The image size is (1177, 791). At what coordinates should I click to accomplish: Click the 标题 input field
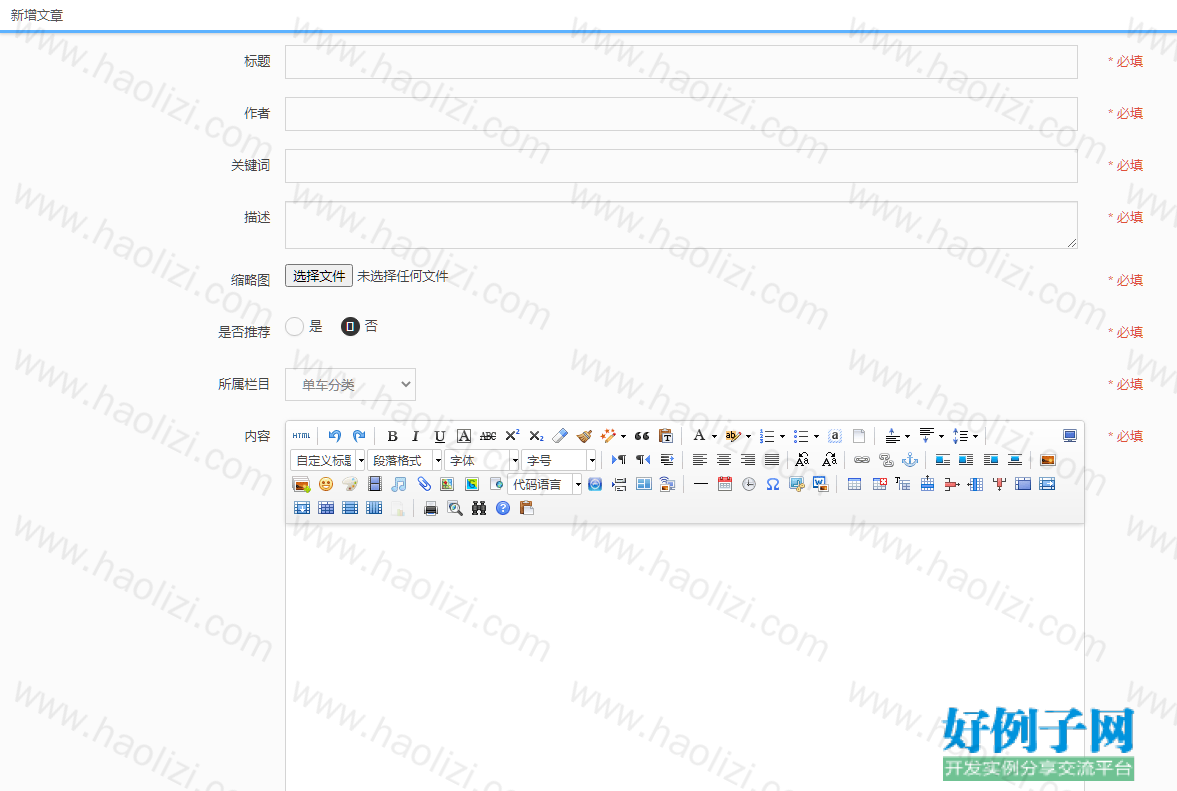[x=682, y=62]
